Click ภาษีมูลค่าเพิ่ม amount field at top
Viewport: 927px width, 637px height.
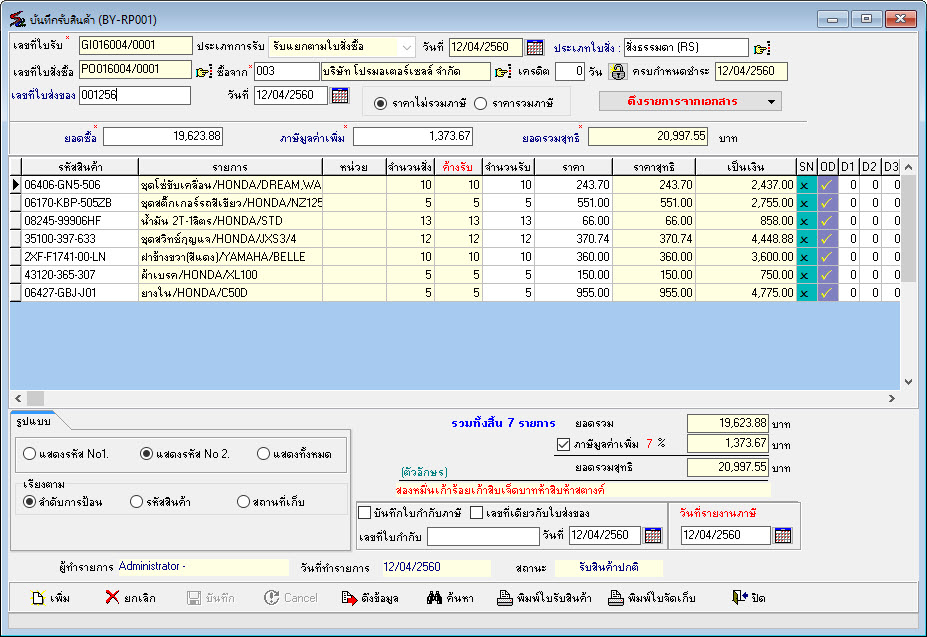click(413, 137)
